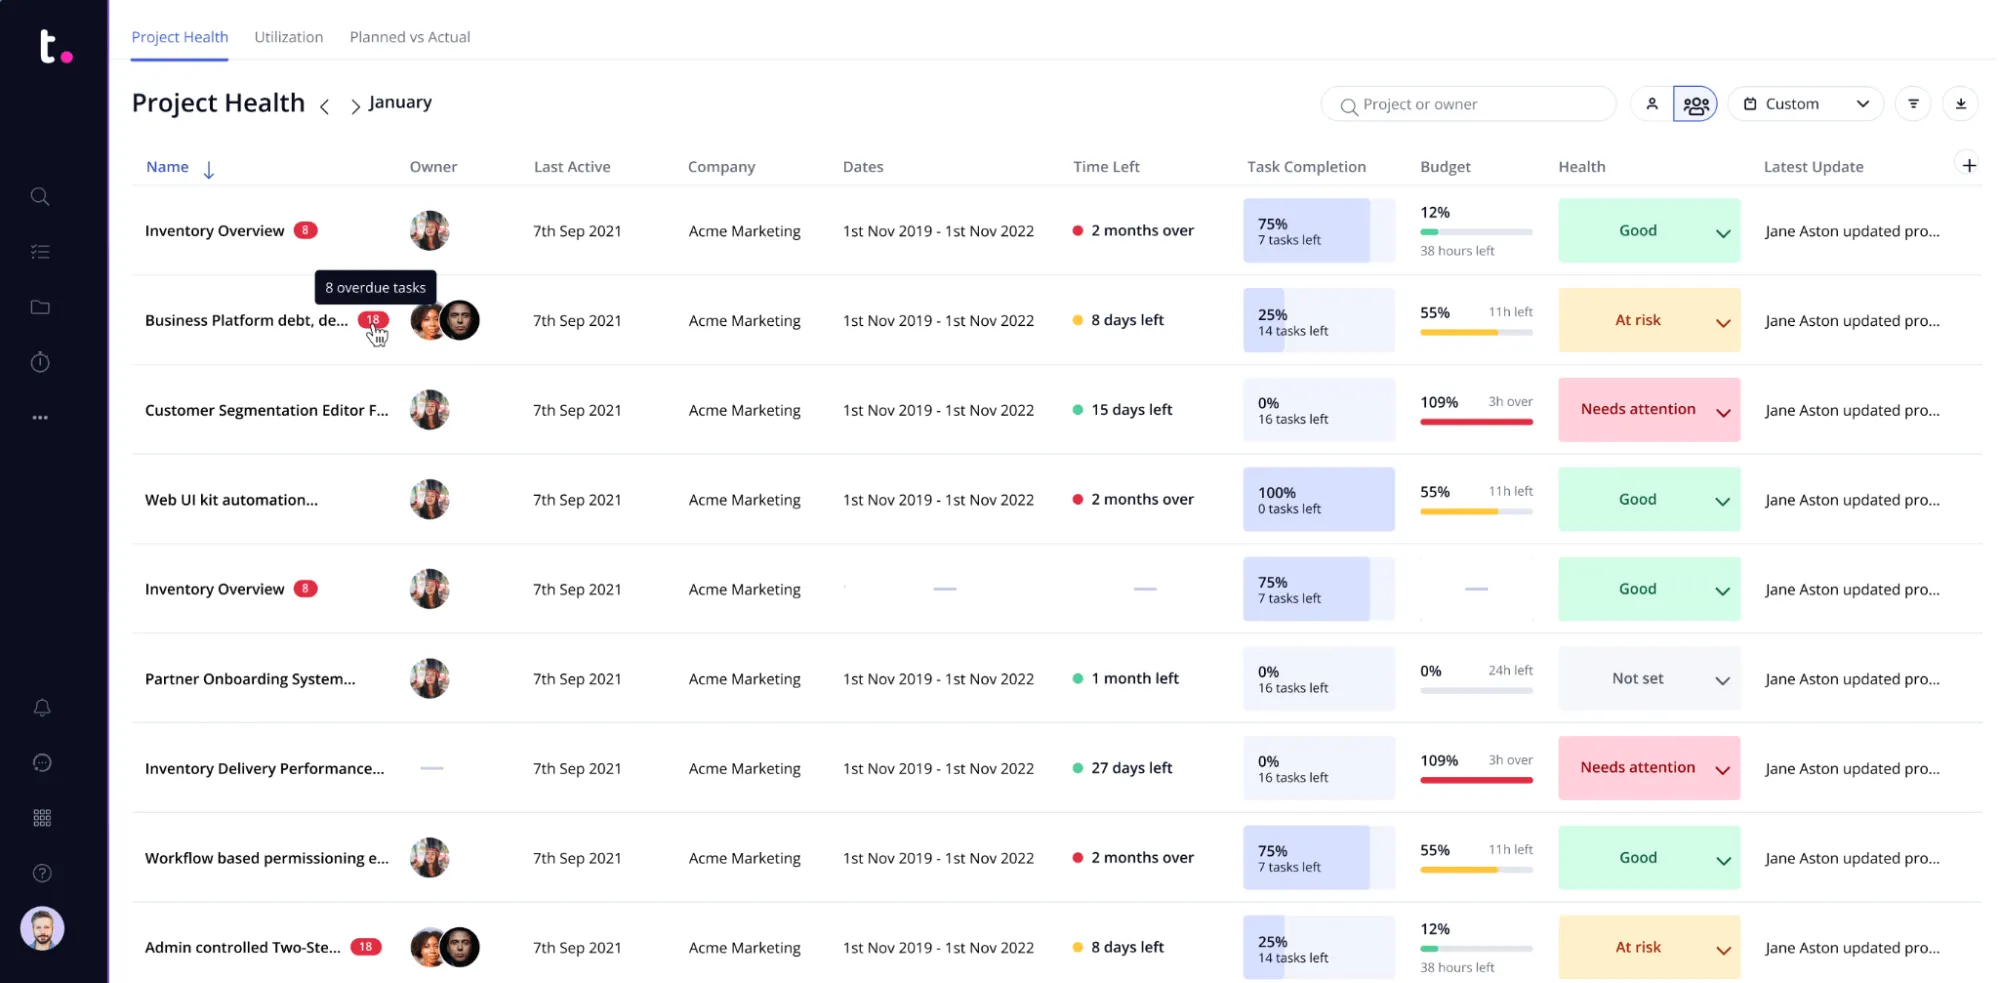Apply filters using the filter icon
Screen dimensions: 1999x983
pos(1913,103)
